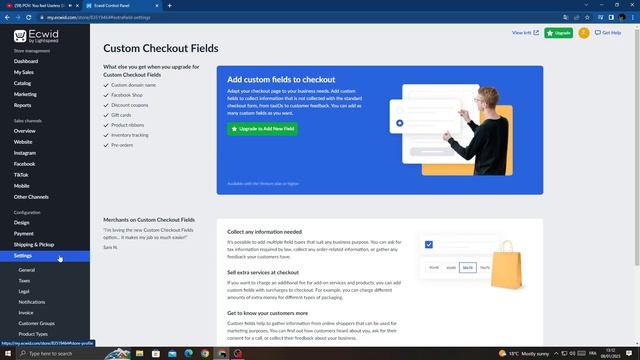
Task: Open taskbar weather widget
Action: tap(524, 353)
